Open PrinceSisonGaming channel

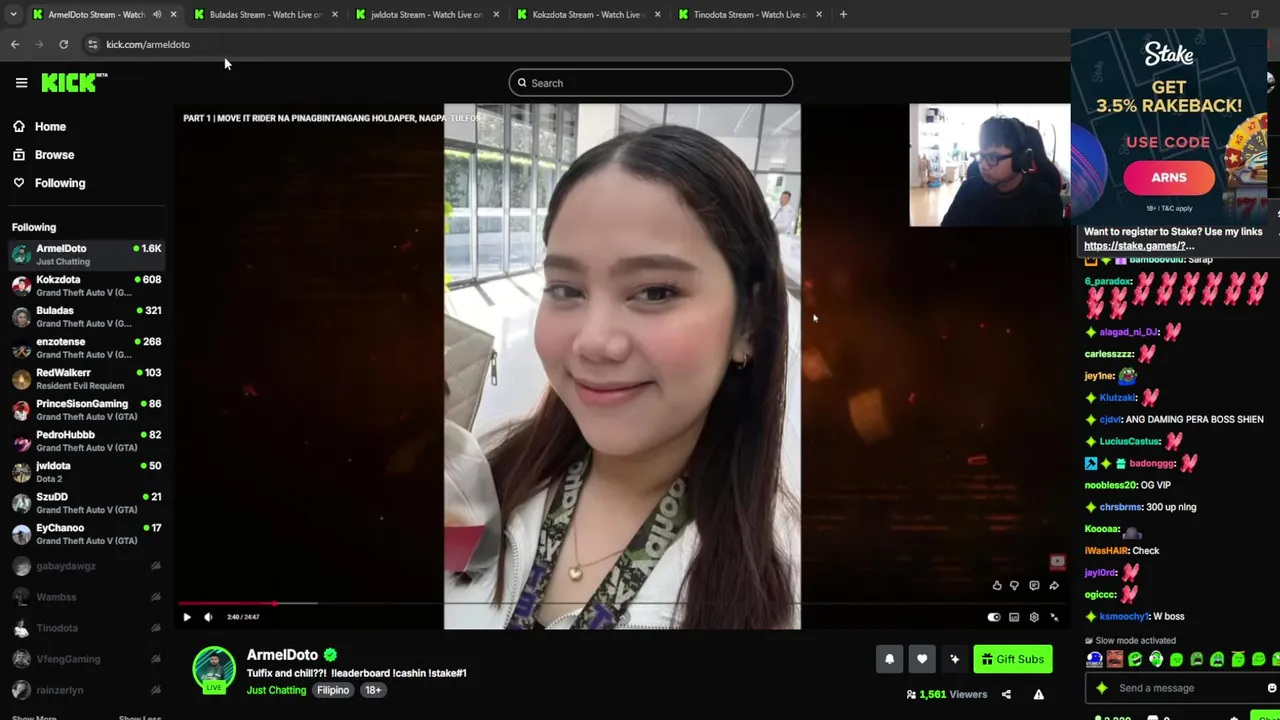pos(86,409)
